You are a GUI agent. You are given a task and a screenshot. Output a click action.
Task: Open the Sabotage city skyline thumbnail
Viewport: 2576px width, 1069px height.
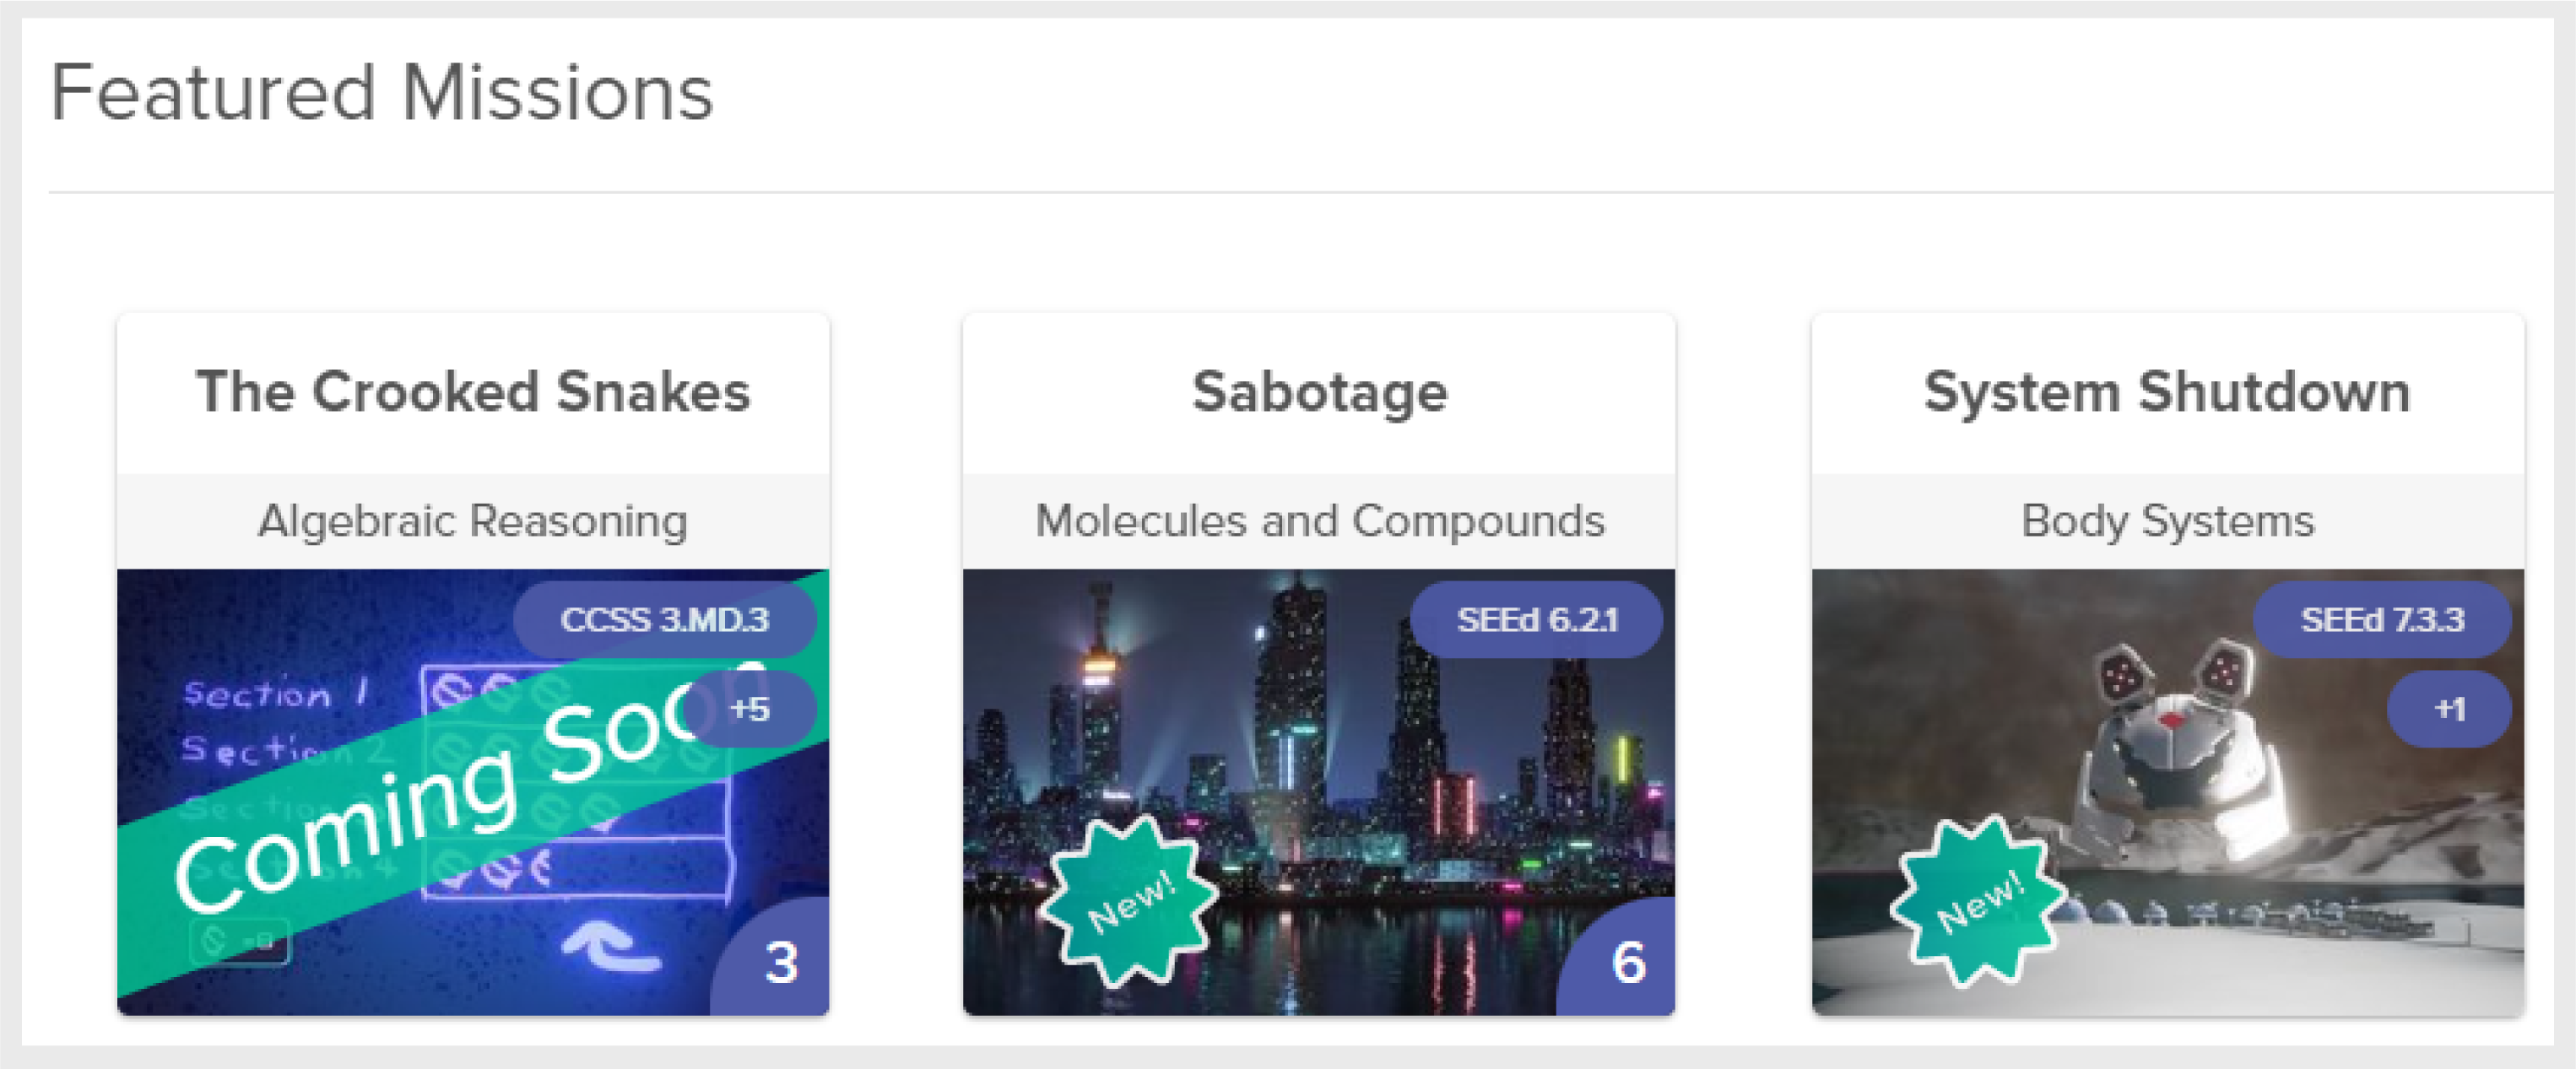[1319, 792]
